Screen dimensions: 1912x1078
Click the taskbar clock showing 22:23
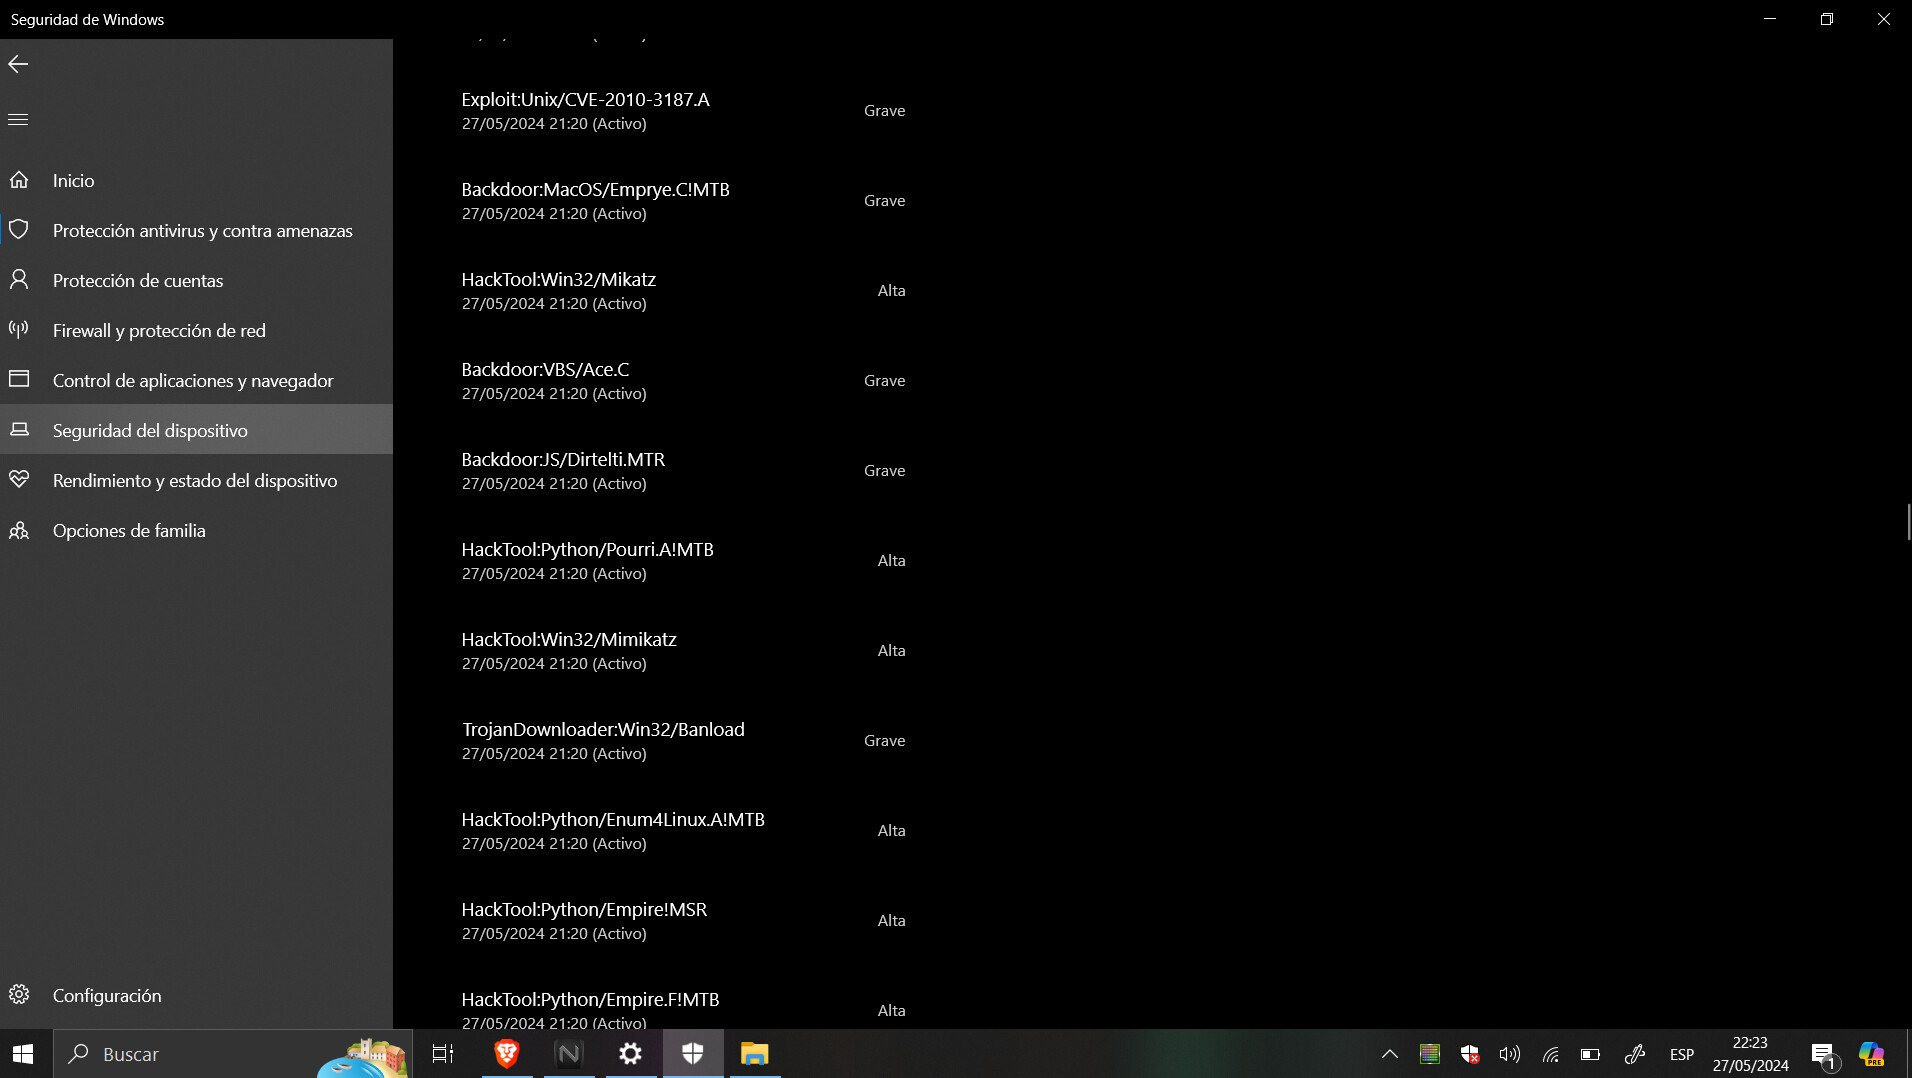[x=1750, y=1054]
